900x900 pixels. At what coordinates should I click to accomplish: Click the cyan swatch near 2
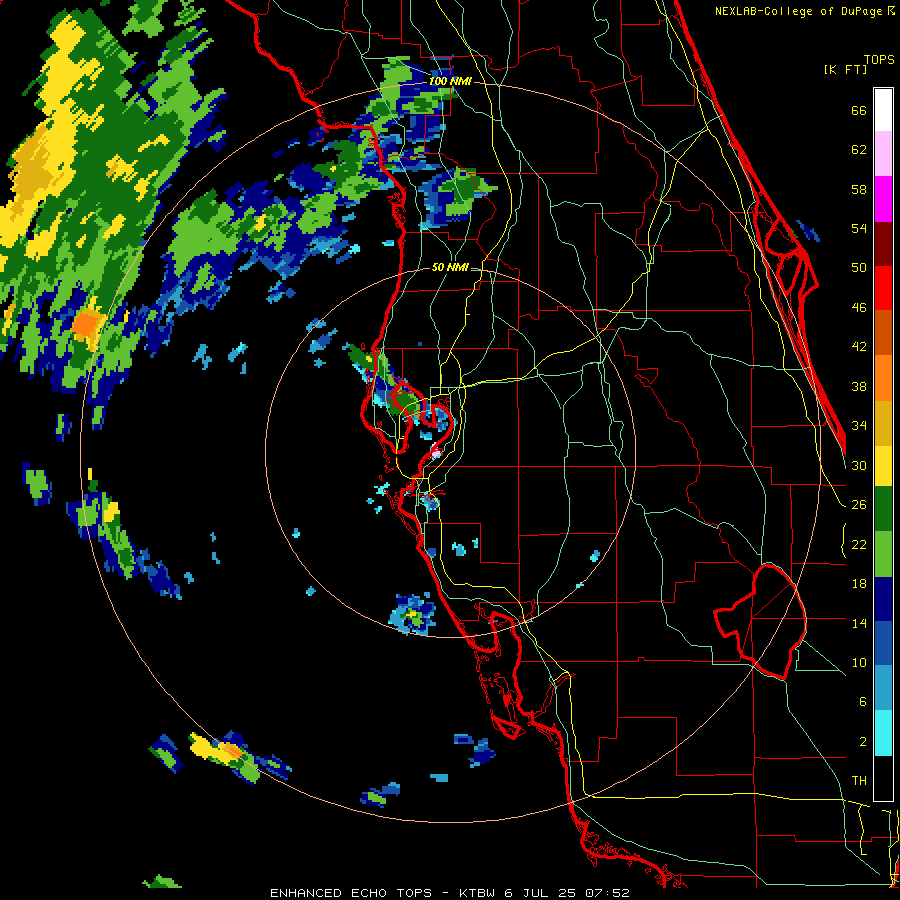(x=883, y=733)
